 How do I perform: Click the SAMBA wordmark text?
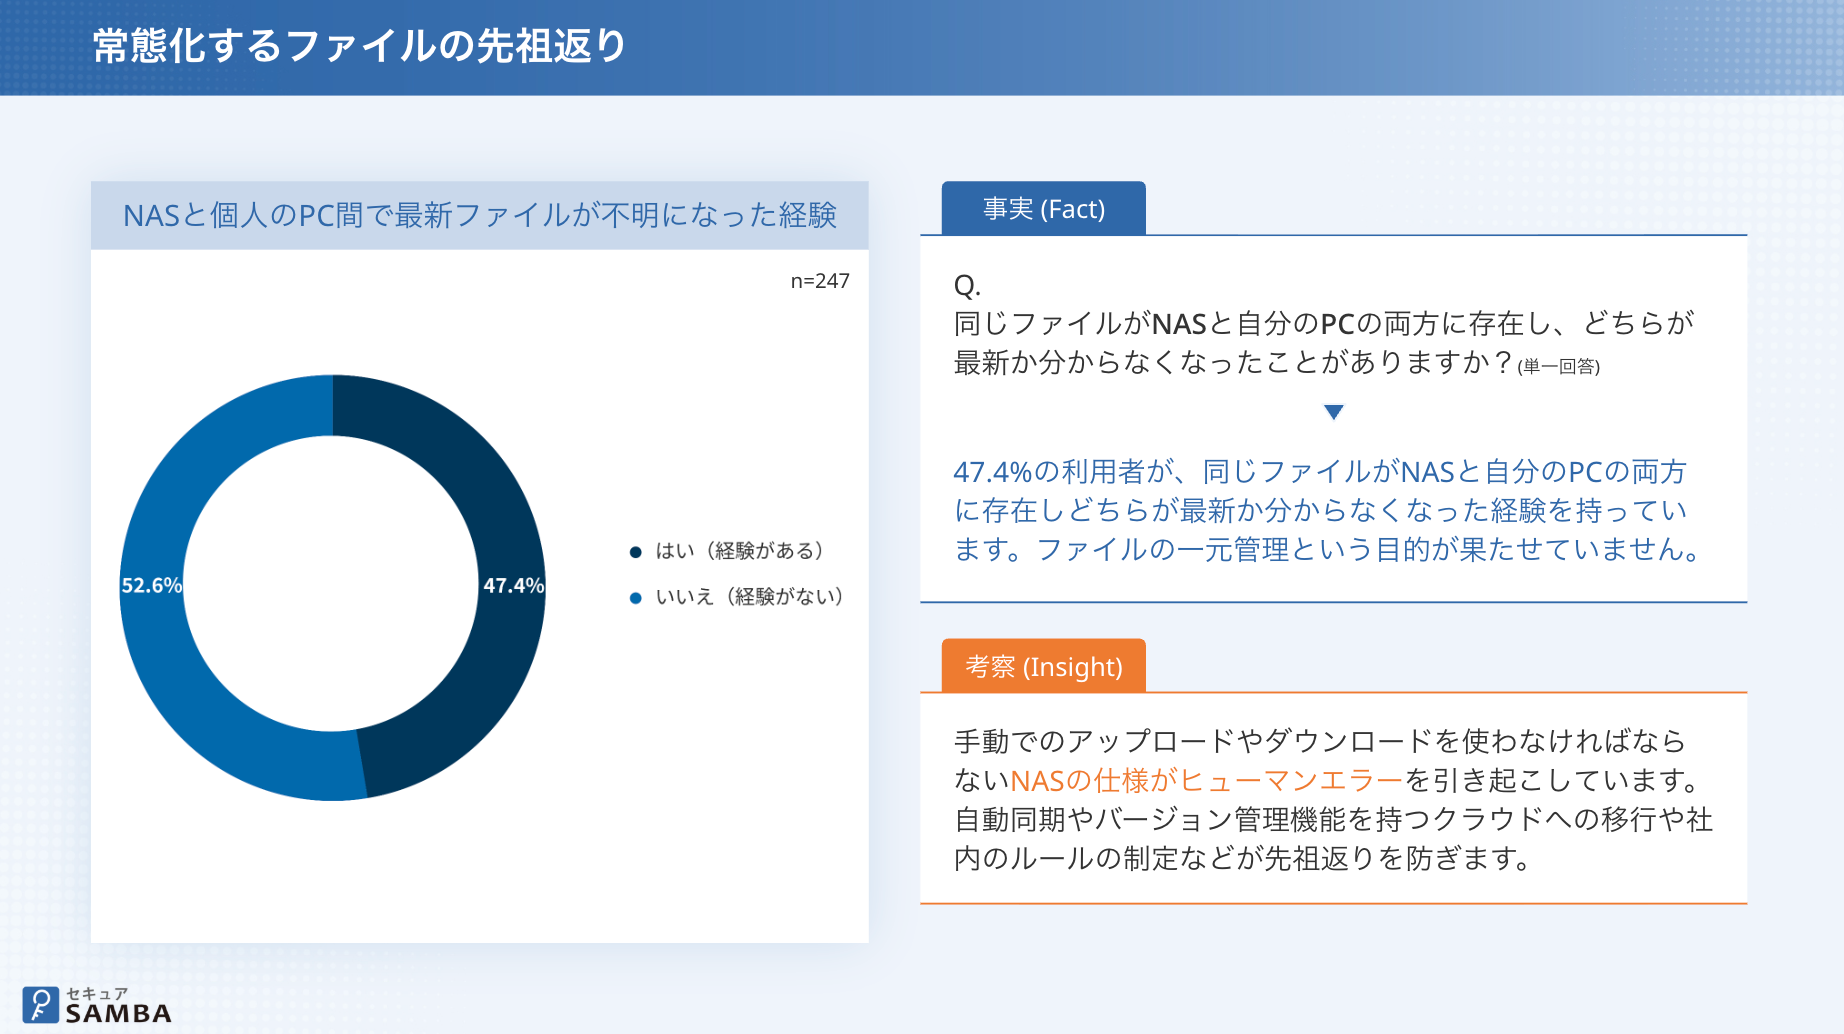[119, 1013]
